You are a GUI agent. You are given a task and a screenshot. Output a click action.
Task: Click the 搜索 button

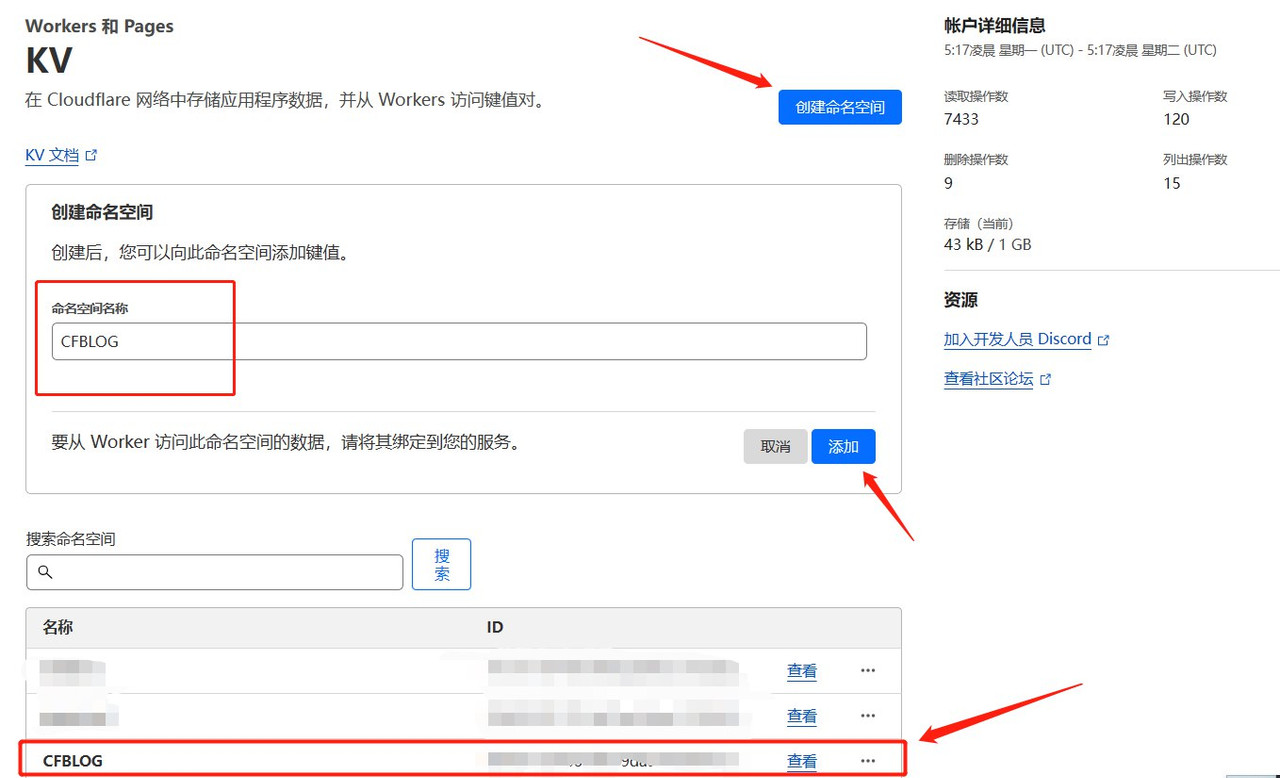tap(442, 564)
